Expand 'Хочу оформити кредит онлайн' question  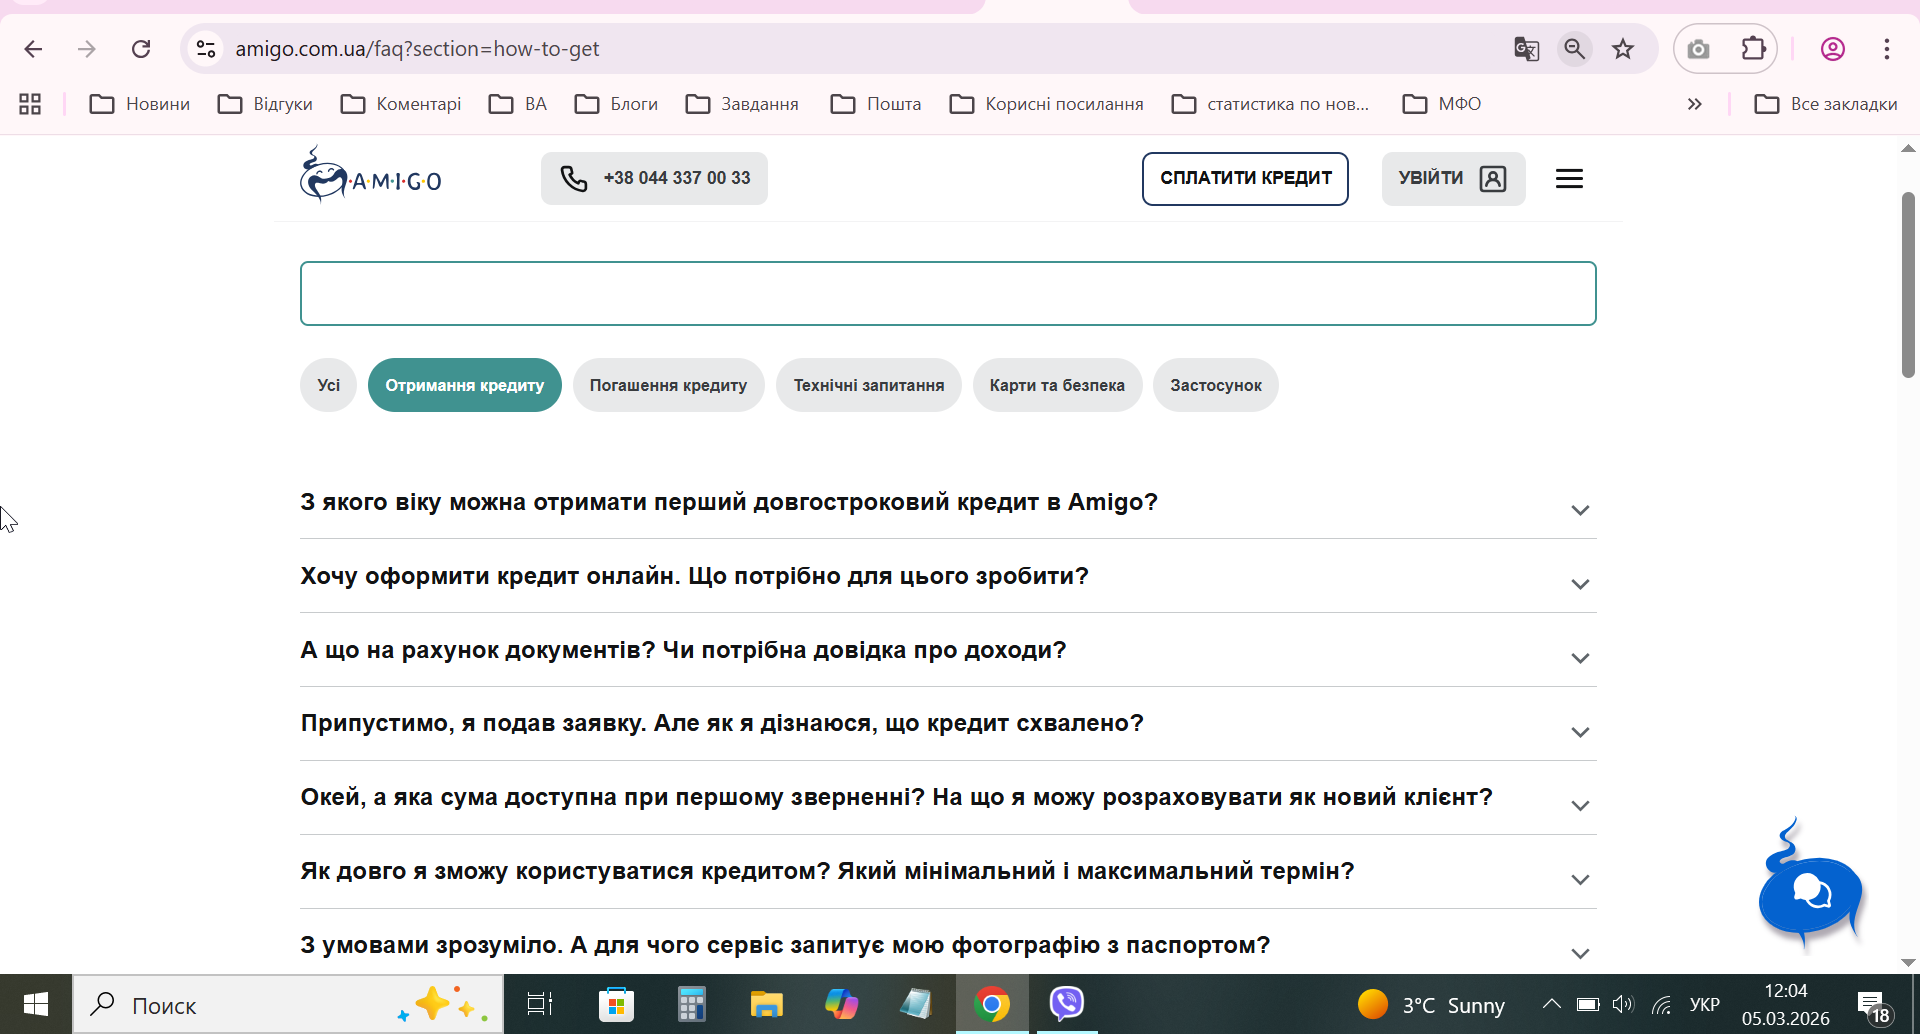(948, 576)
